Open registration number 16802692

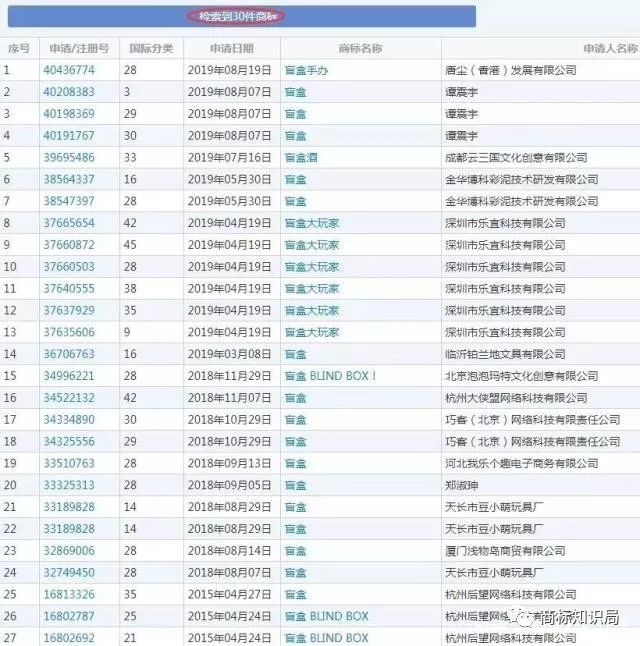pyautogui.click(x=69, y=638)
